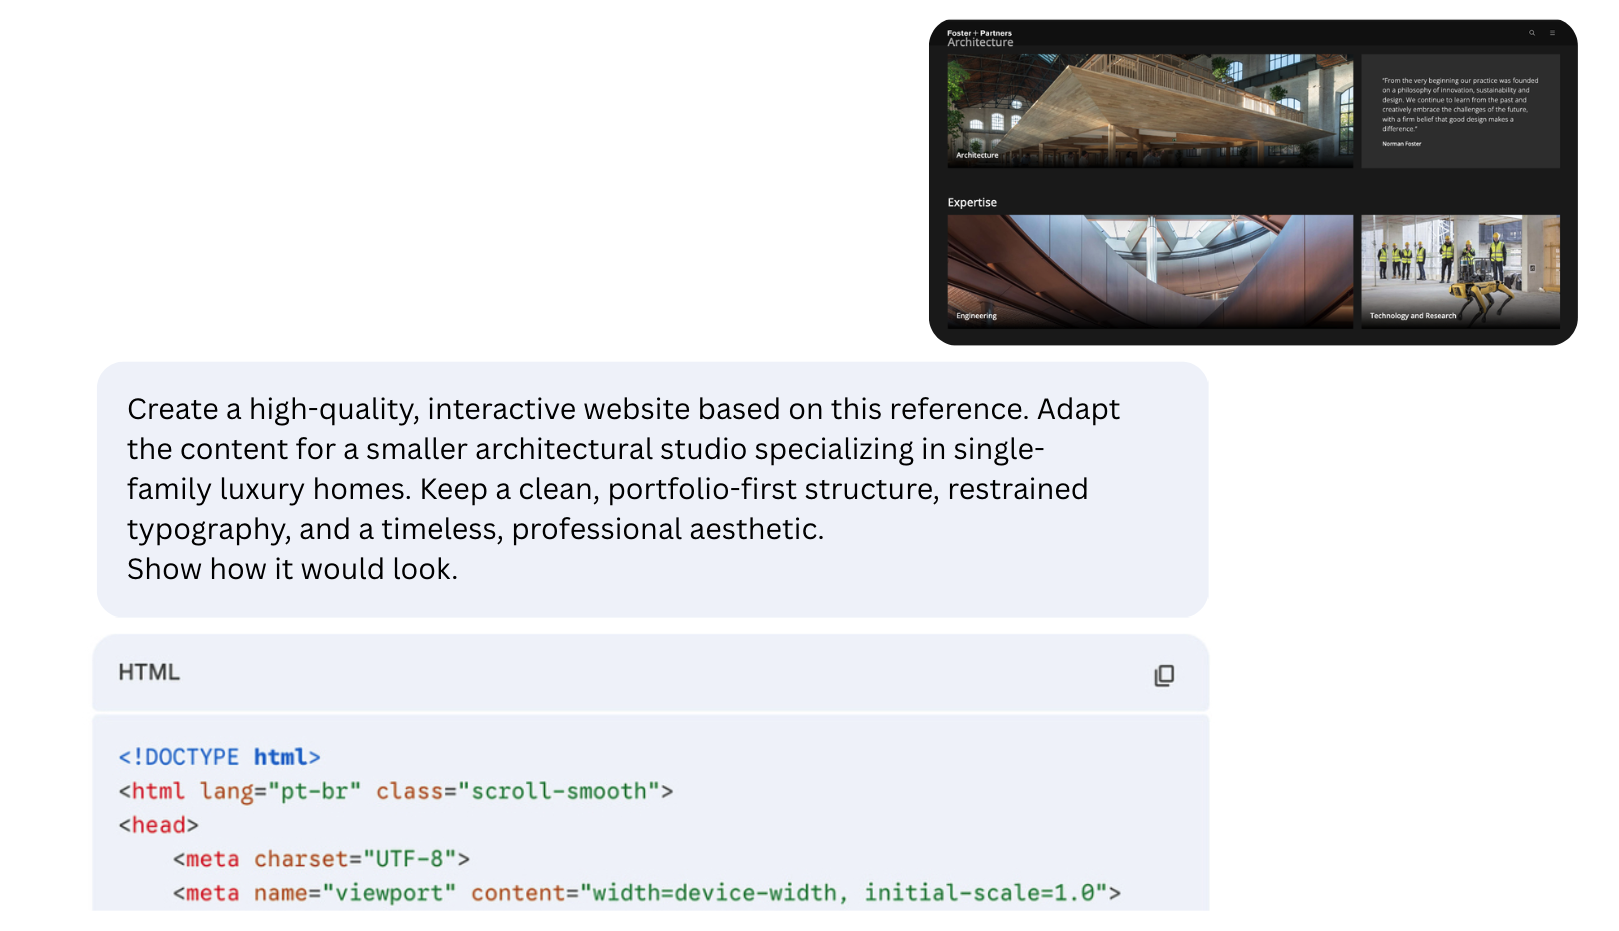Screen dimensions: 1619x931
Task: Open the hamburger menu in reference image
Action: 1552,33
